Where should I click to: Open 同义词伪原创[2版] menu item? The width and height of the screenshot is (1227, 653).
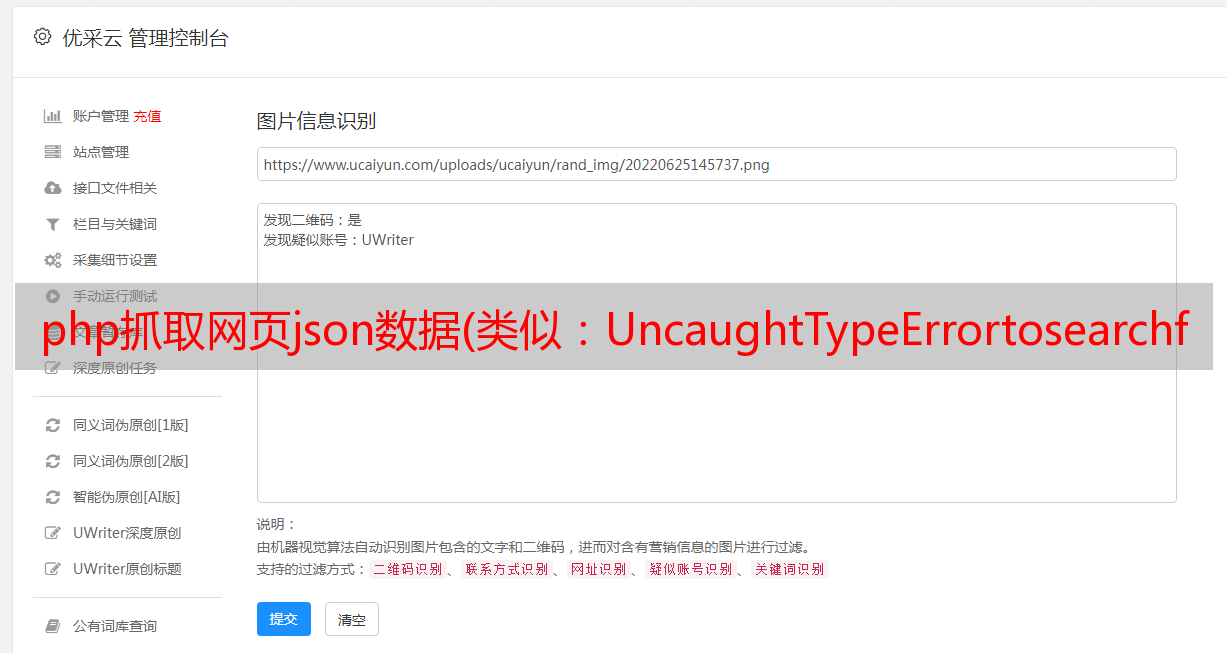pos(130,461)
